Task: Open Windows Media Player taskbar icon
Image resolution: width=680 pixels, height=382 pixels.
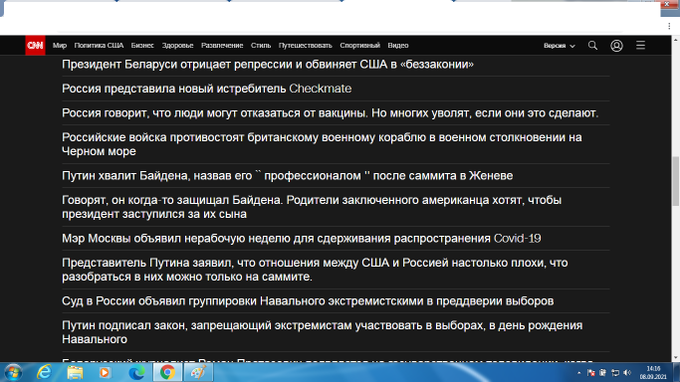Action: pyautogui.click(x=105, y=372)
